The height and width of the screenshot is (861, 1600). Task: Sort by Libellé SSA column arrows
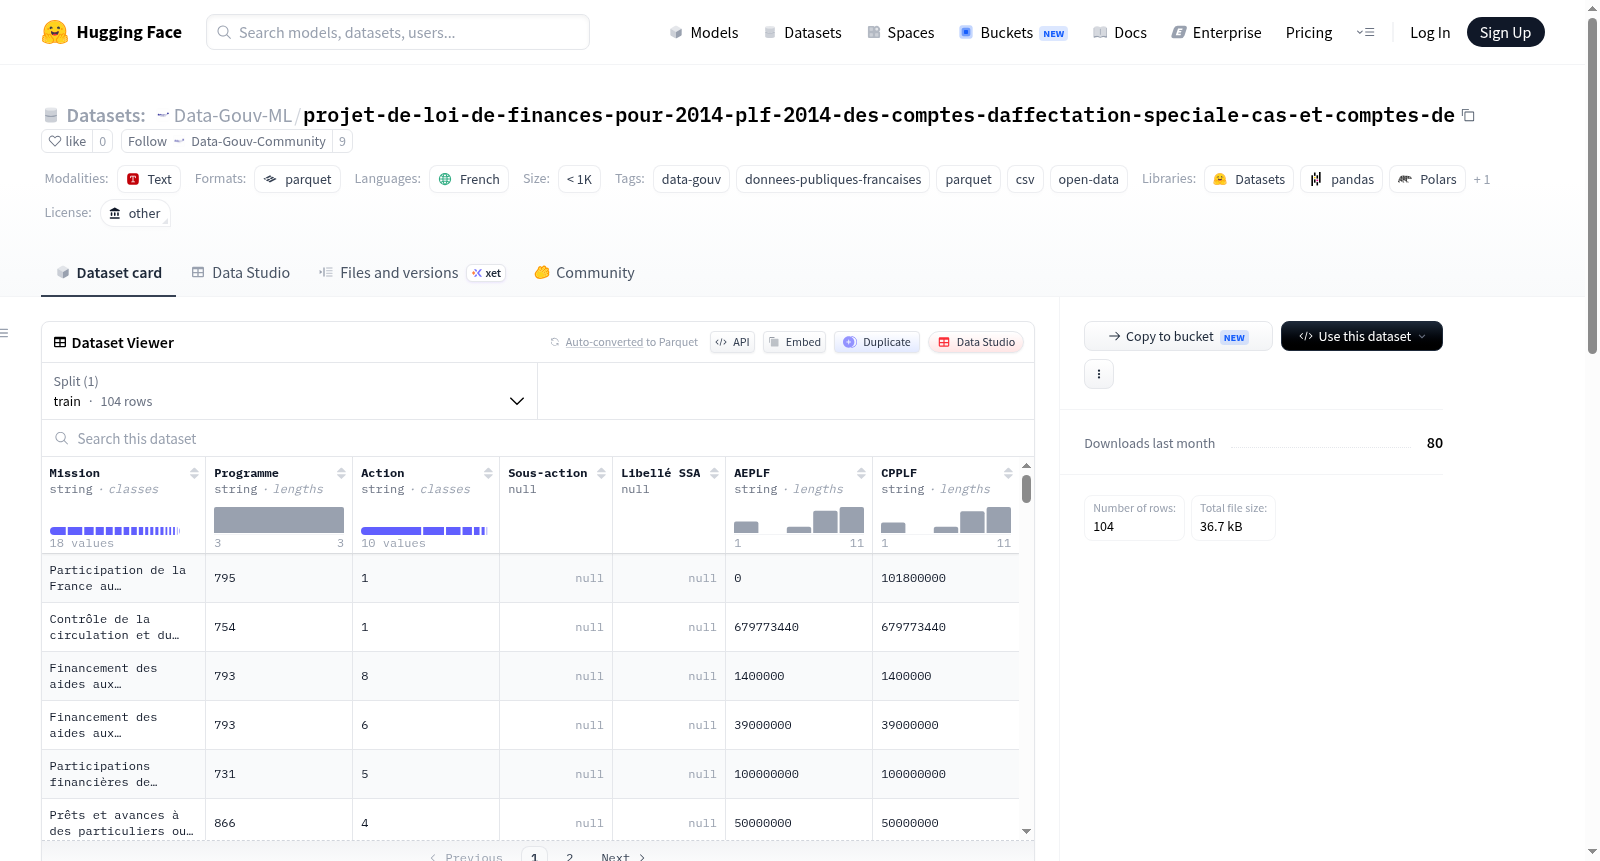714,473
